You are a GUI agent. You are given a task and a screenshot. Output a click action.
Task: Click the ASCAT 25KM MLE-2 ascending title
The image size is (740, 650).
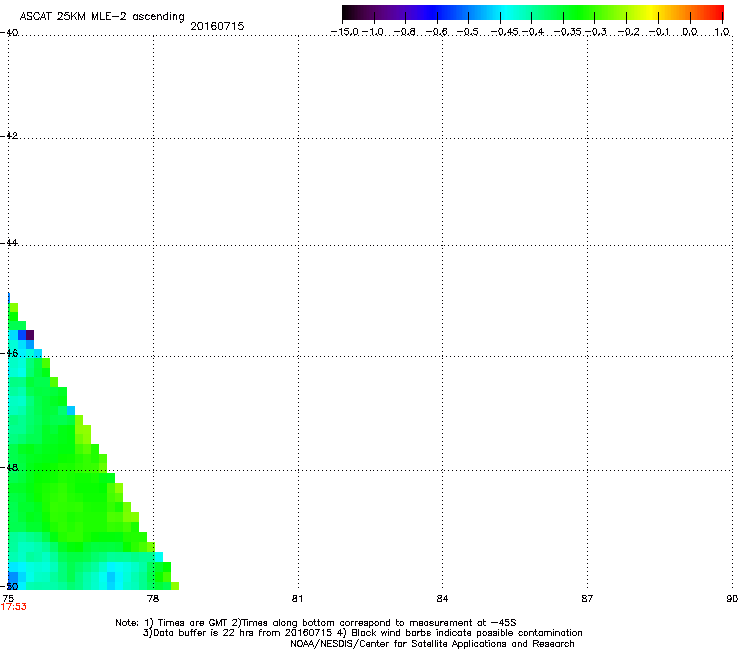(x=102, y=17)
